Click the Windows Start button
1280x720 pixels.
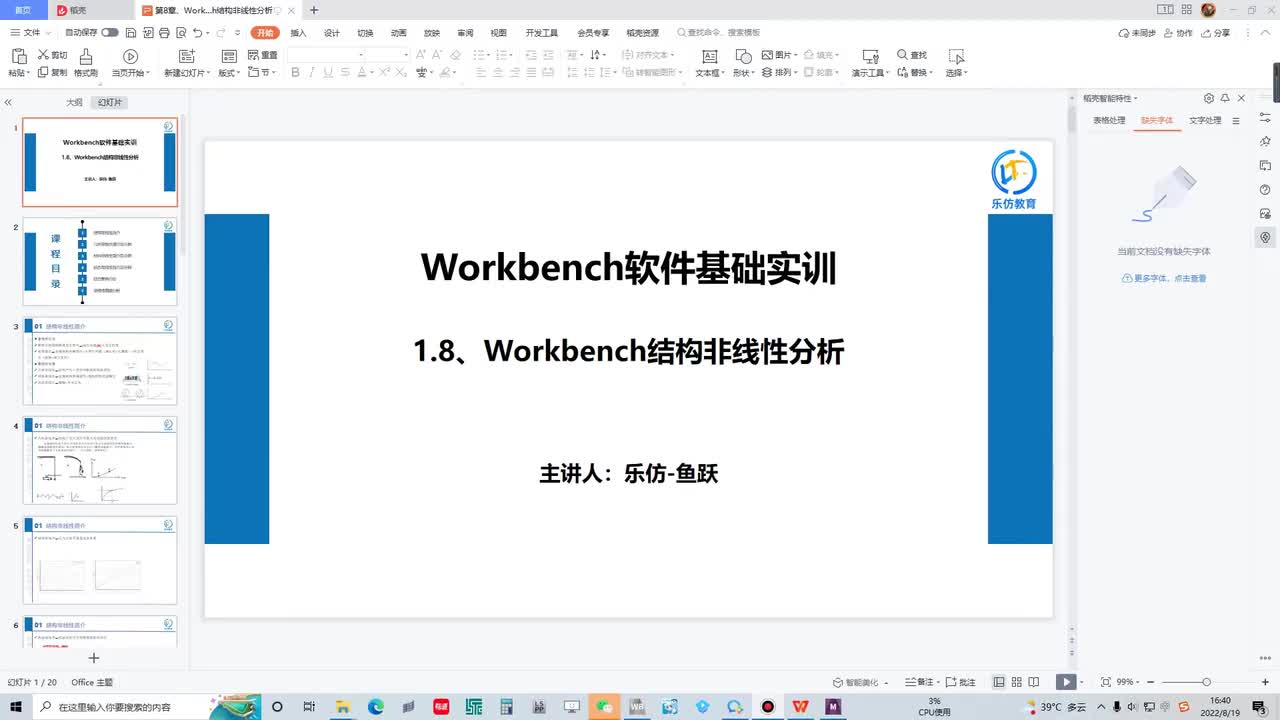16,706
